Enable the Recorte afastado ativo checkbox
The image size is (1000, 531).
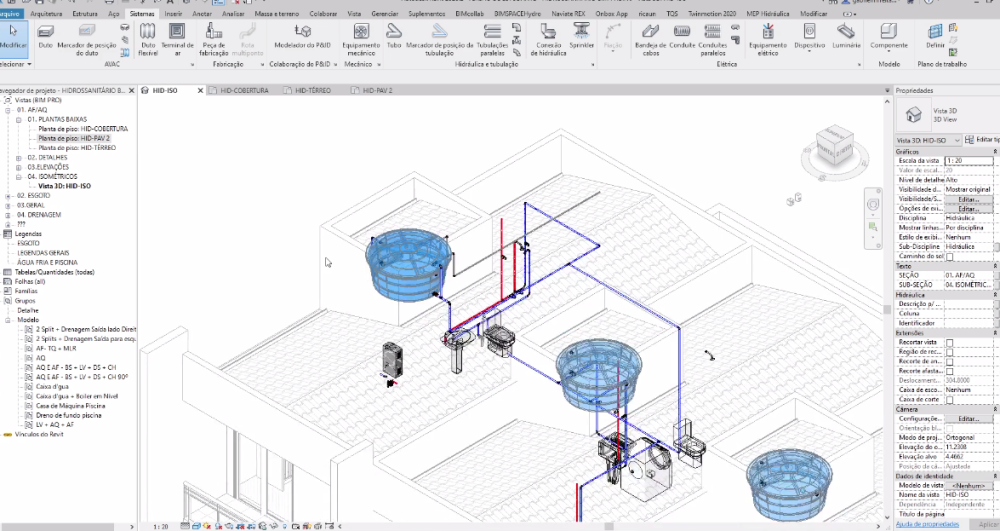pyautogui.click(x=949, y=371)
